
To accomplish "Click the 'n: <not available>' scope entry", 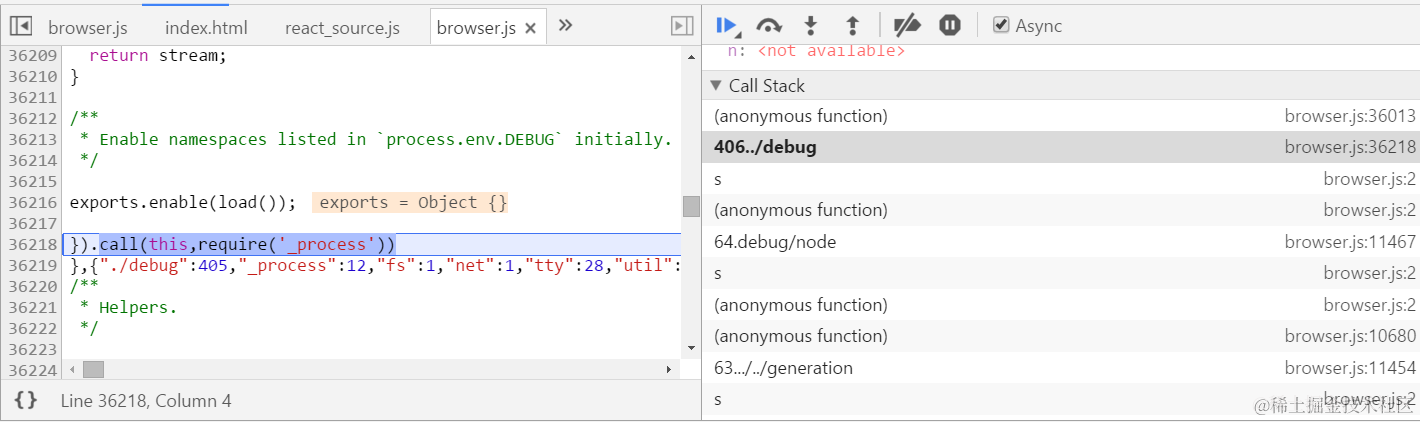I will [x=816, y=51].
